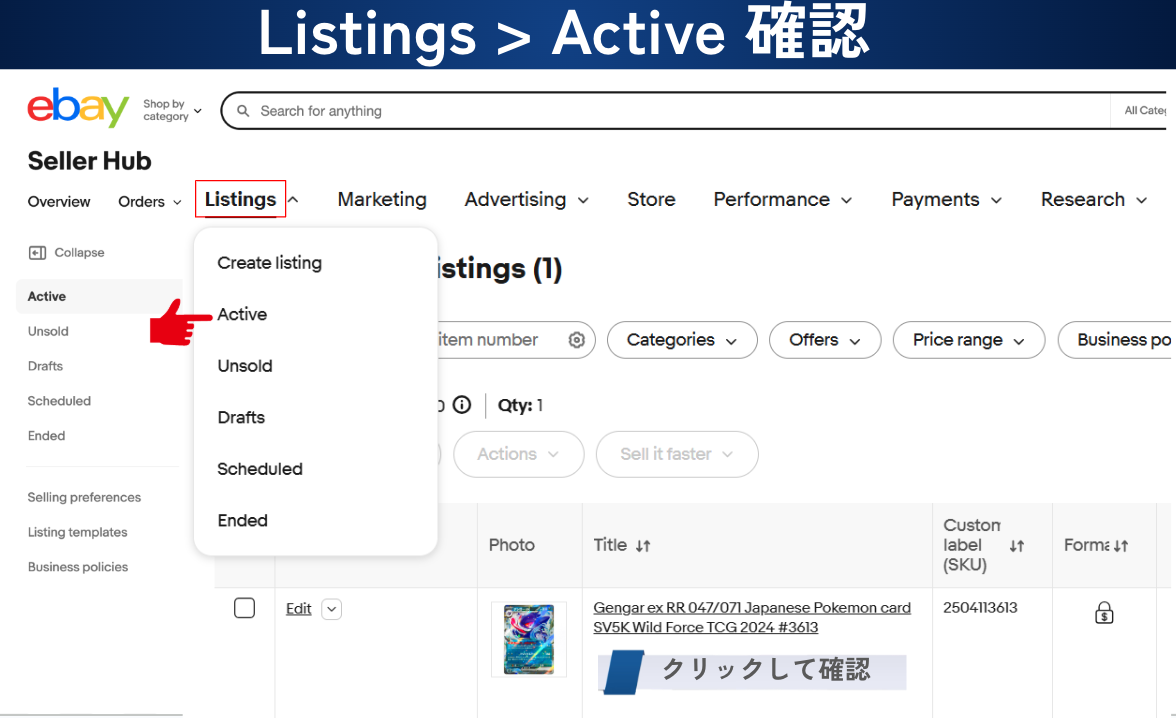The height and width of the screenshot is (718, 1176).
Task: Open the Gengar ex listing title link
Action: [752, 617]
